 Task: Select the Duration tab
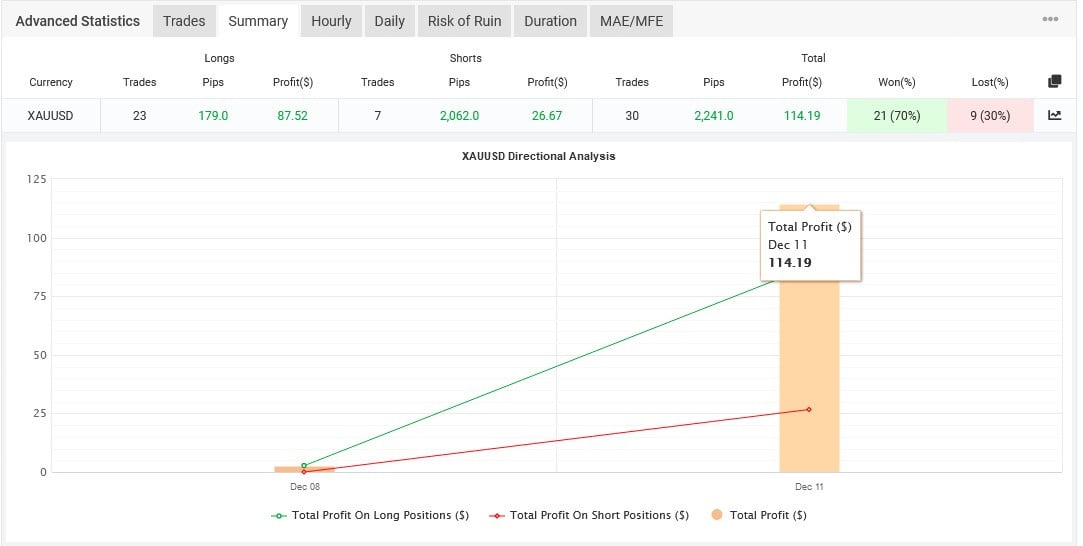click(550, 21)
